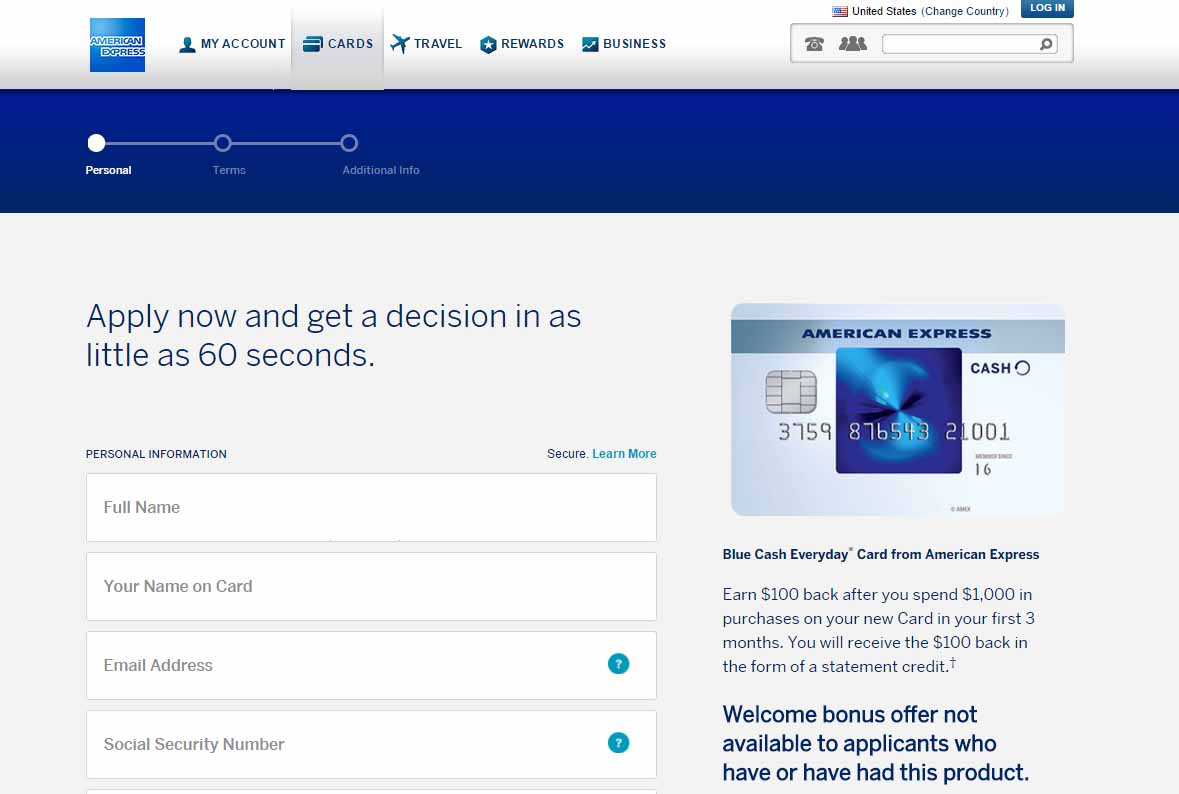Click the 'Blue Cash Everyday Card from American Express' title
The width and height of the screenshot is (1179, 794).
880,554
